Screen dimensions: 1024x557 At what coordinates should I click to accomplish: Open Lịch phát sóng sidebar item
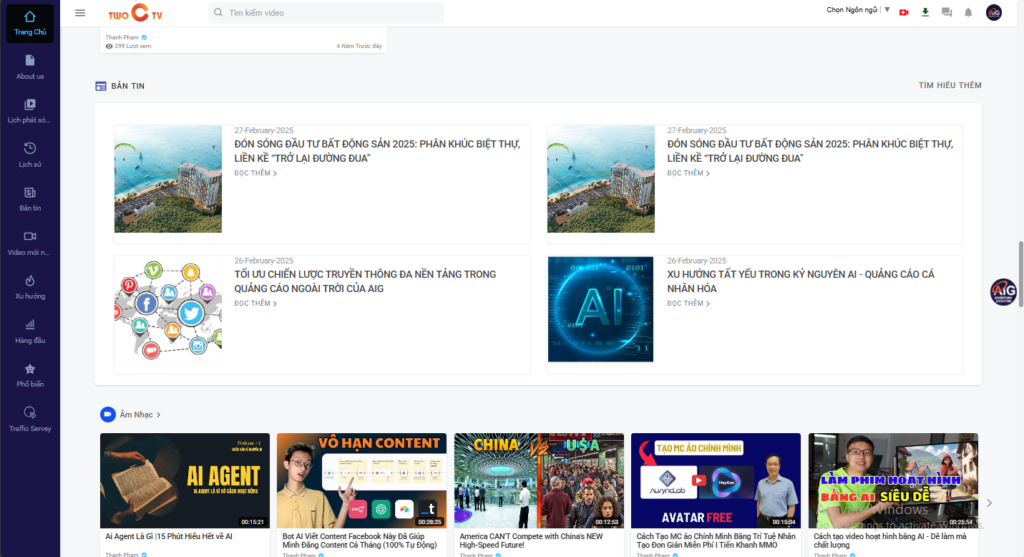(30, 111)
